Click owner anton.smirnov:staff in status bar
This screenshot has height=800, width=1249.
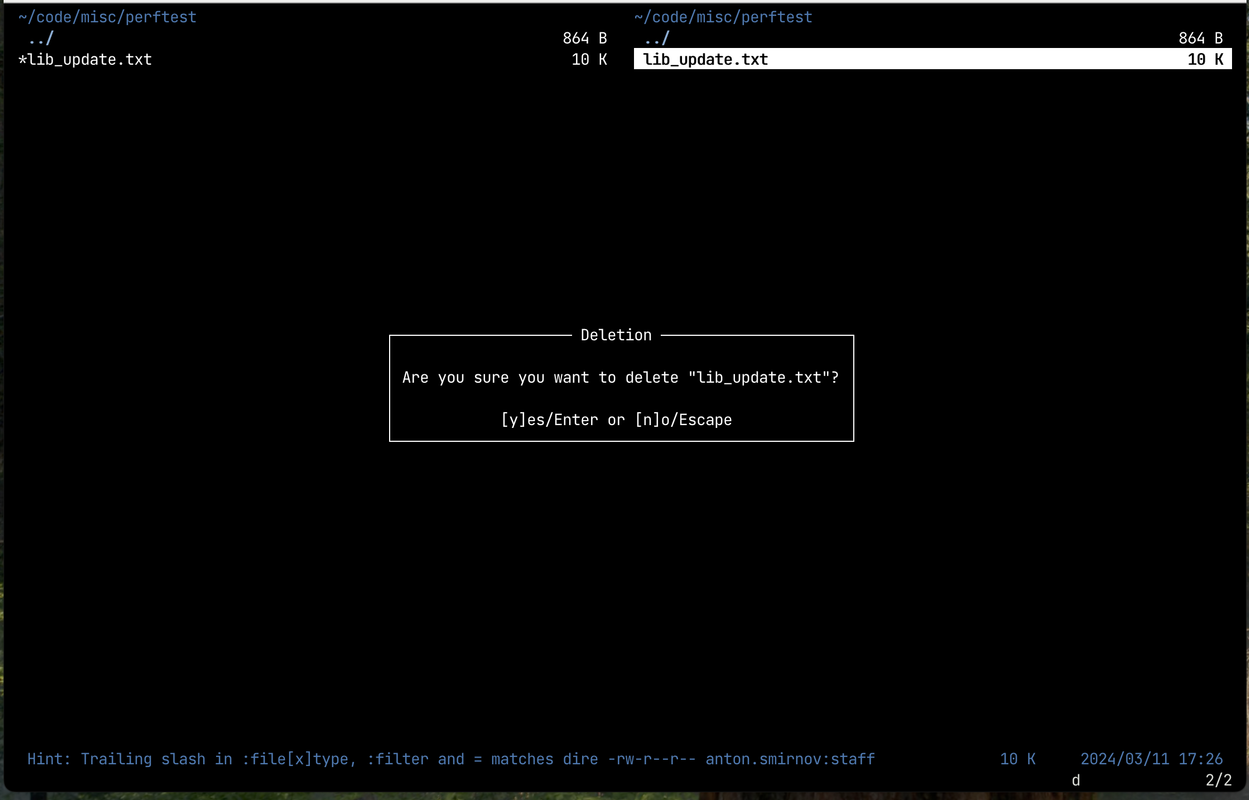click(790, 759)
